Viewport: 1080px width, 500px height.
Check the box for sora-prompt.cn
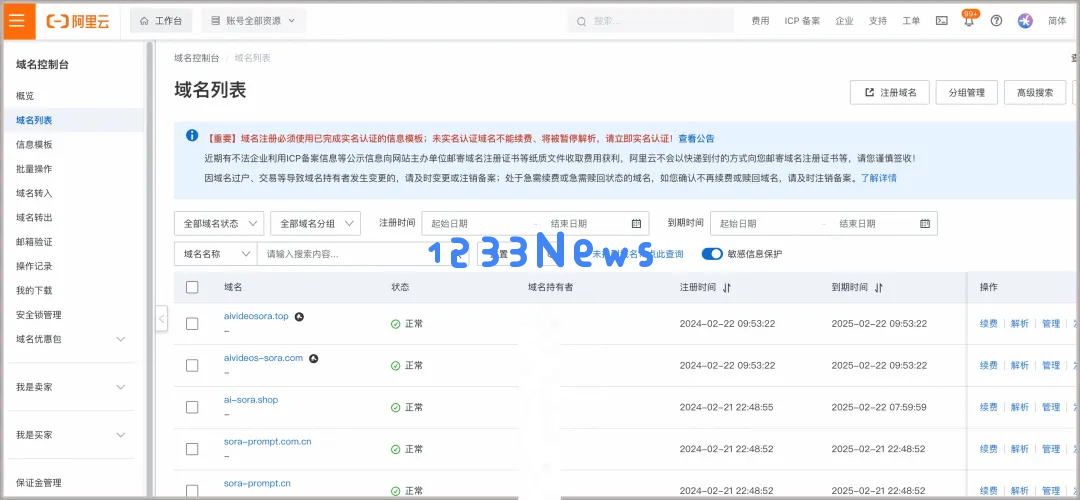[192, 491]
